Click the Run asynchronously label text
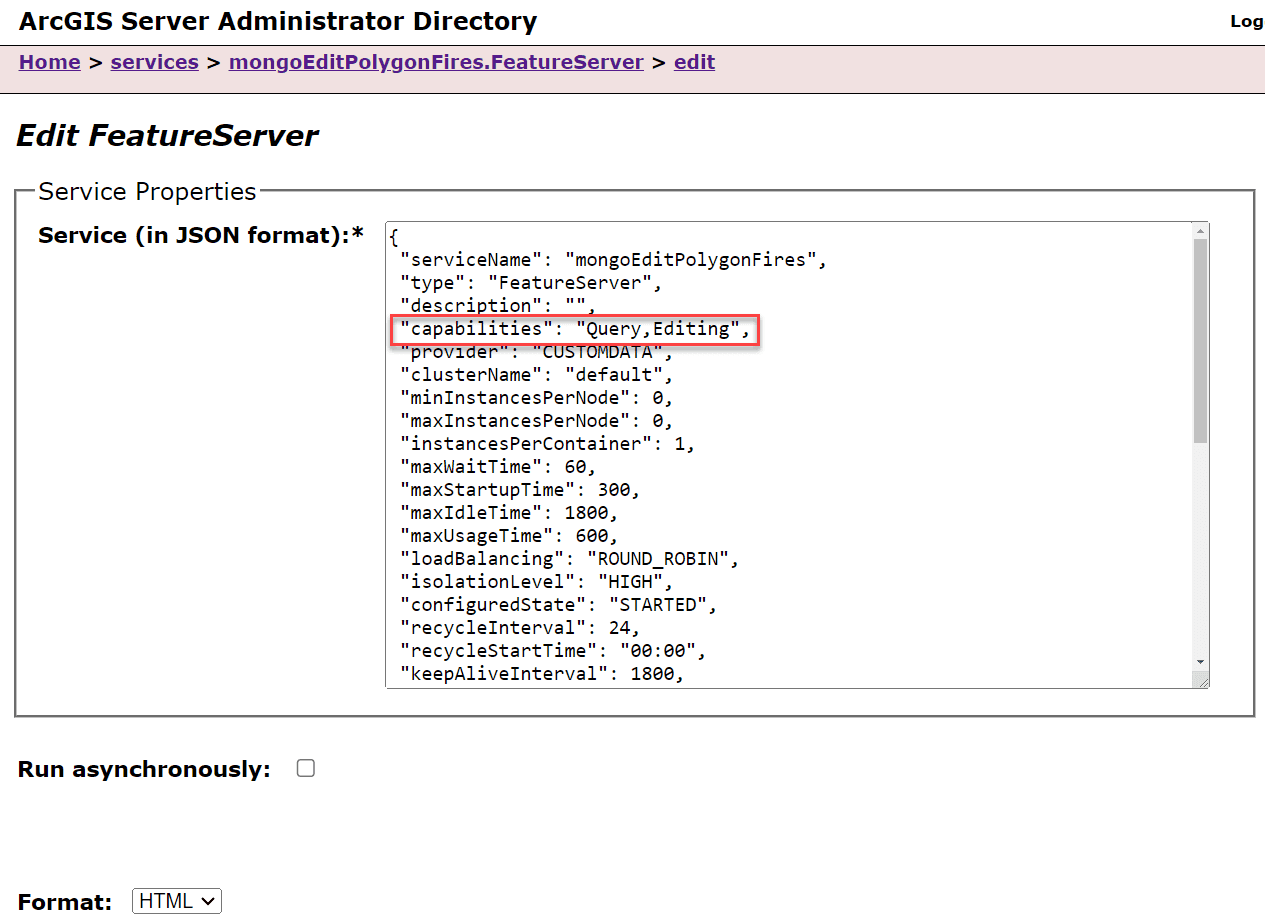Viewport: 1265px width, 923px height. [x=142, y=768]
